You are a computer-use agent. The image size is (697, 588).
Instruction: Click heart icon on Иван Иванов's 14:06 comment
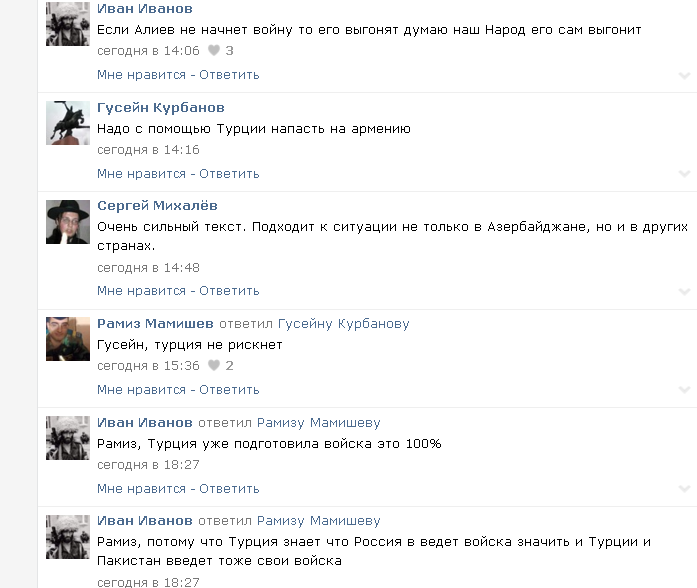click(x=214, y=51)
